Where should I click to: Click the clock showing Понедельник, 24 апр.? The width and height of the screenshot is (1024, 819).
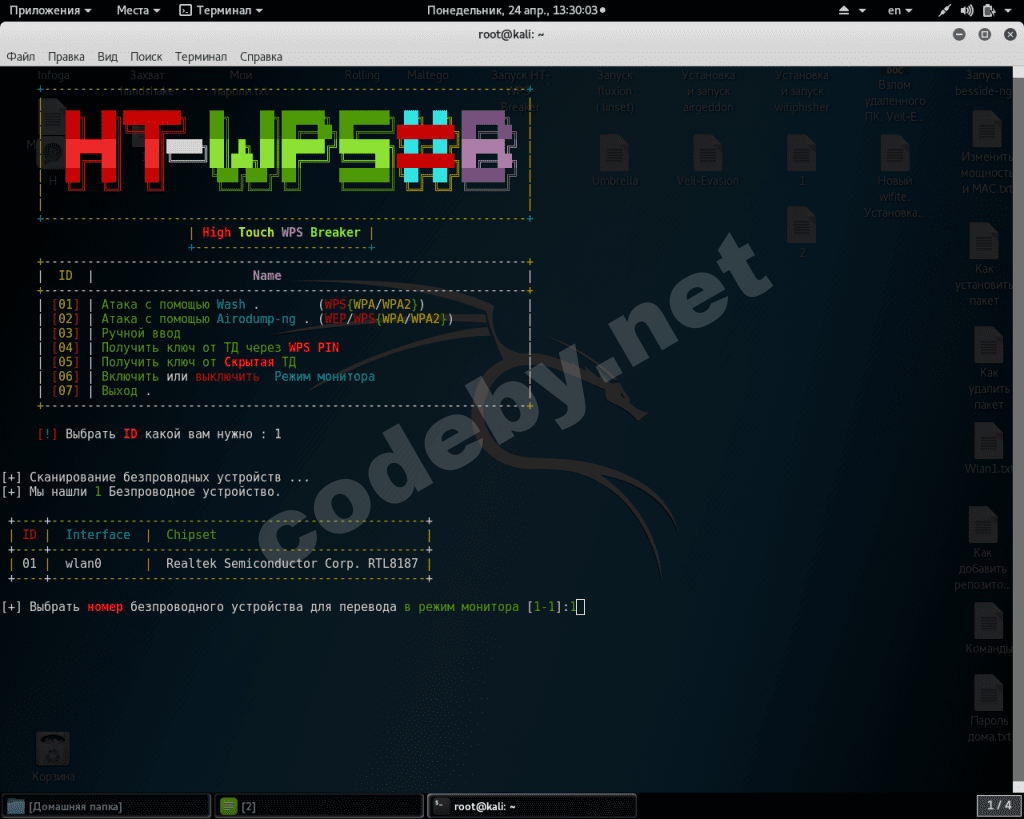point(515,10)
